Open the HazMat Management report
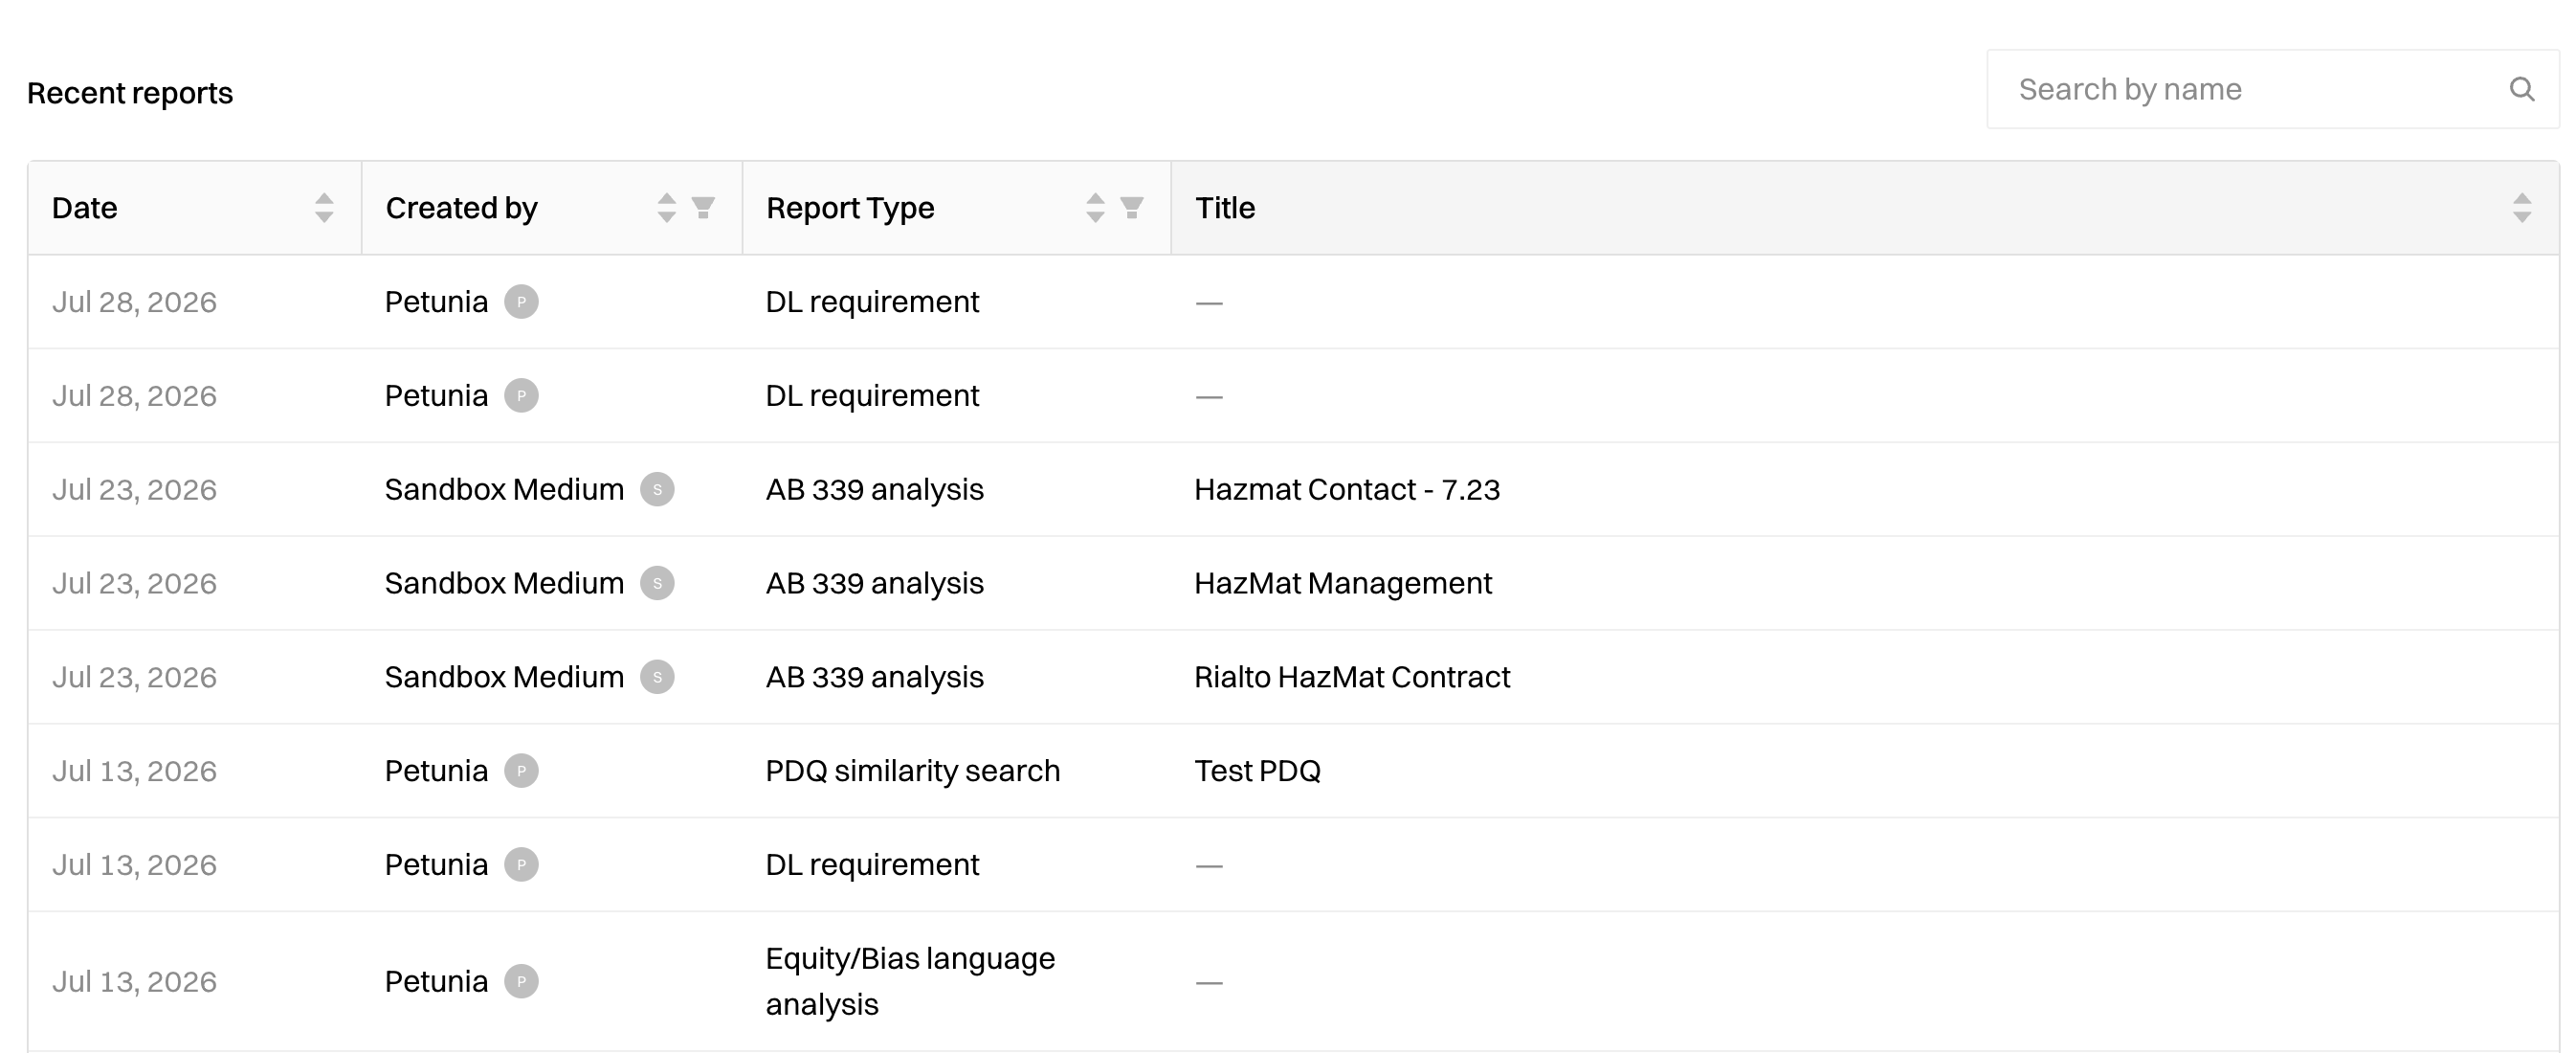The width and height of the screenshot is (2576, 1053). (1343, 583)
